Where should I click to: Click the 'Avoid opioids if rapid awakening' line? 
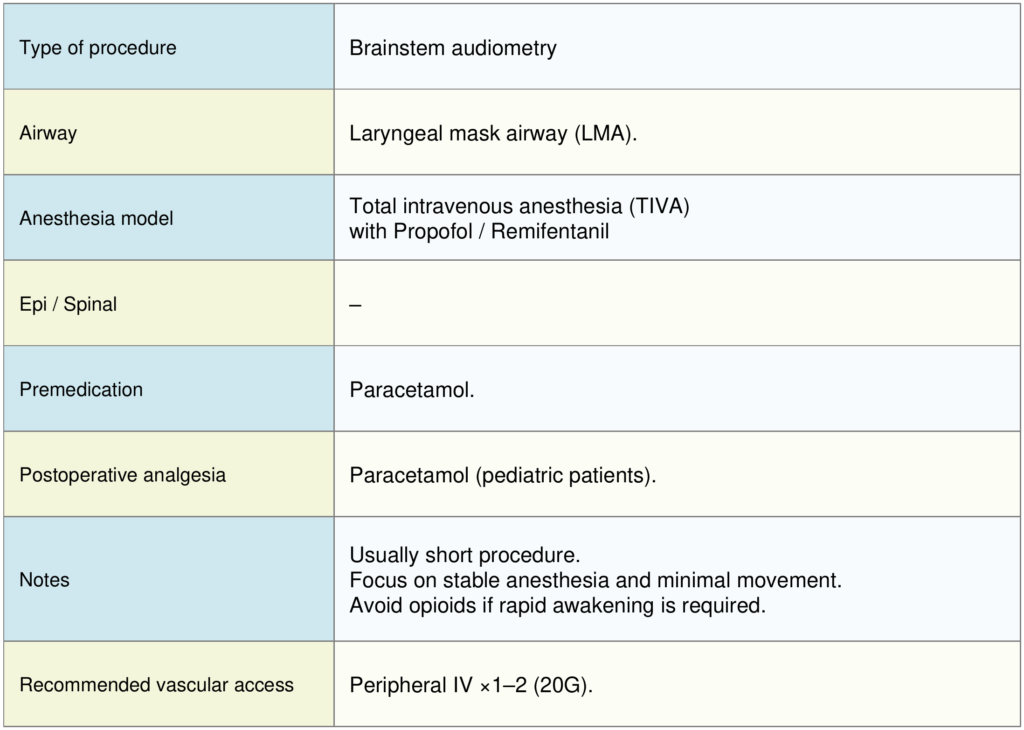(557, 605)
